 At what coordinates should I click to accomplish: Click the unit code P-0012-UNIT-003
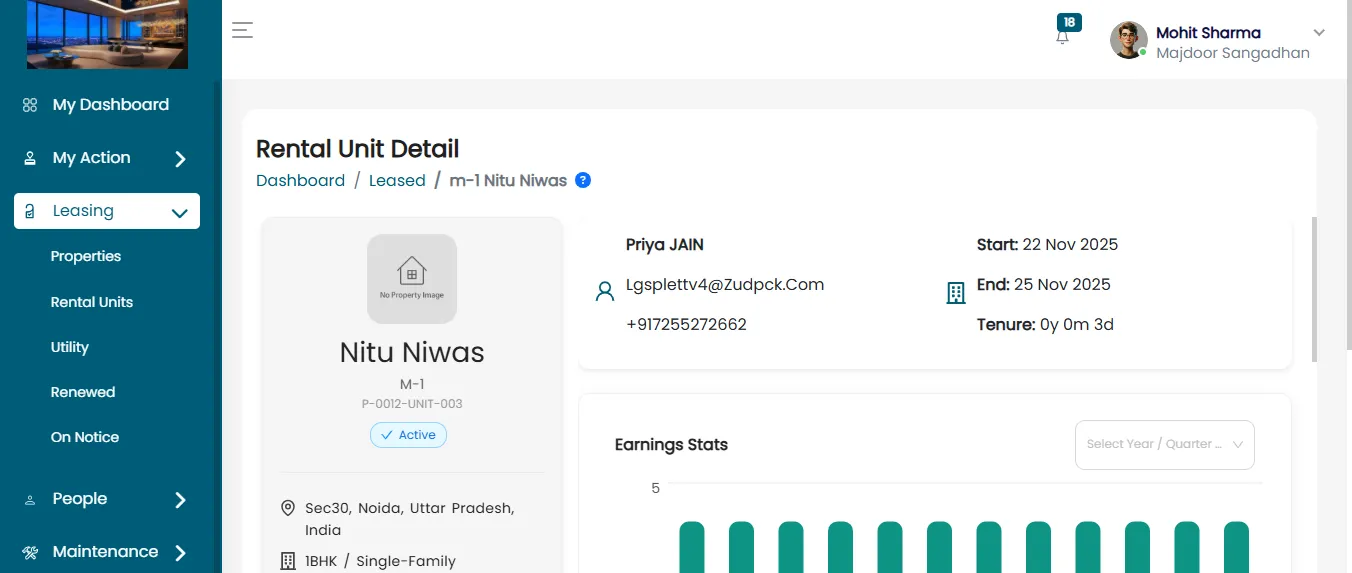pyautogui.click(x=412, y=404)
